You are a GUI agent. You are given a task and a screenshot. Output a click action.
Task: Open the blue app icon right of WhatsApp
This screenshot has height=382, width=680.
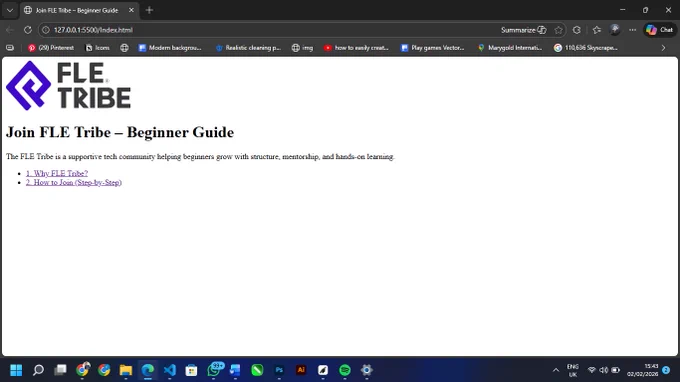click(x=235, y=370)
